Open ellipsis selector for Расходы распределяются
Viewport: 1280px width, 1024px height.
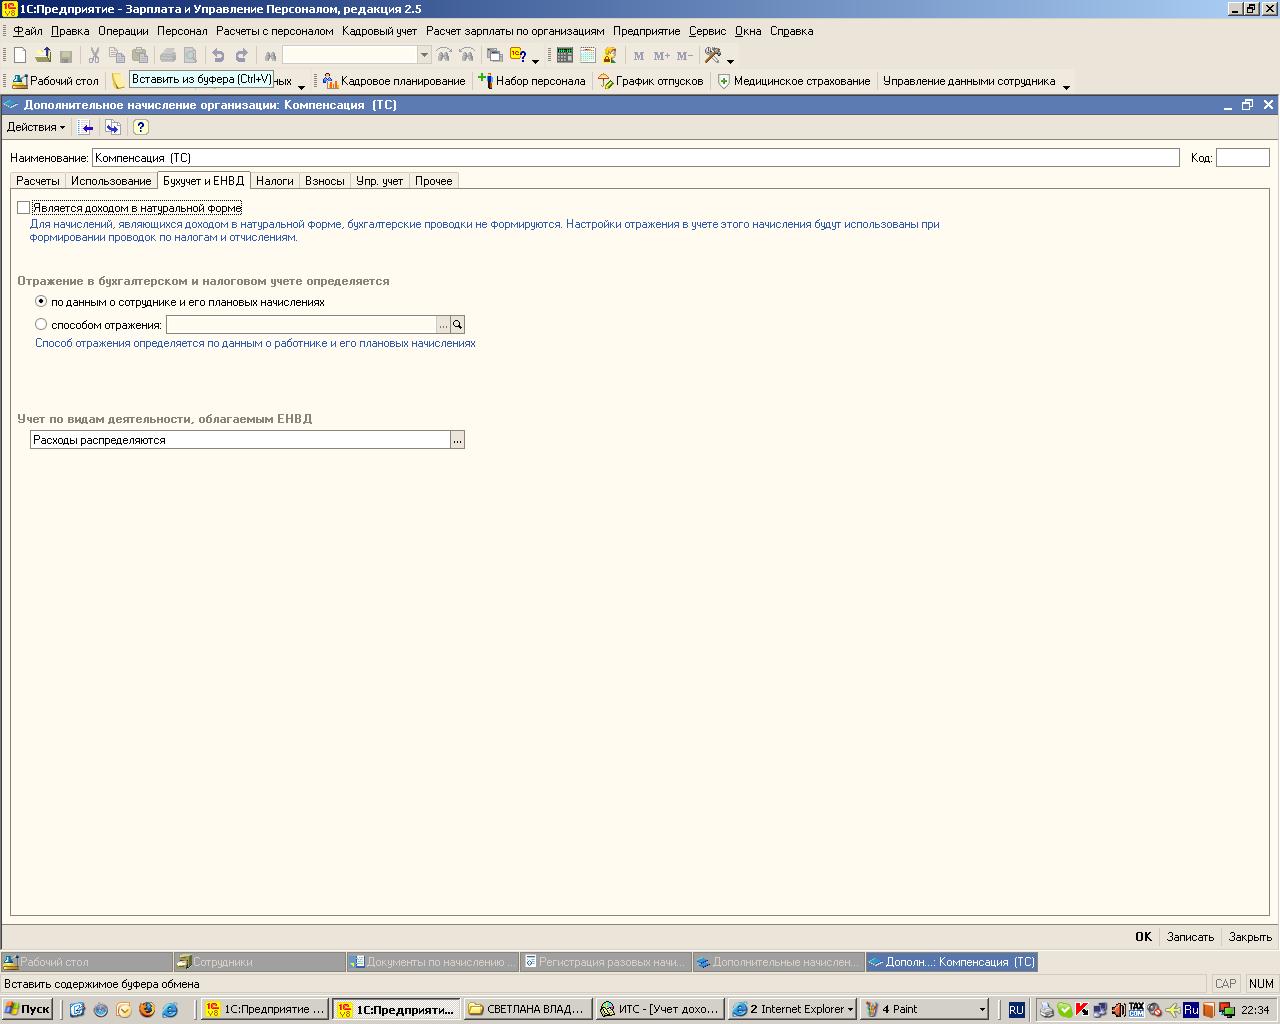[x=457, y=440]
